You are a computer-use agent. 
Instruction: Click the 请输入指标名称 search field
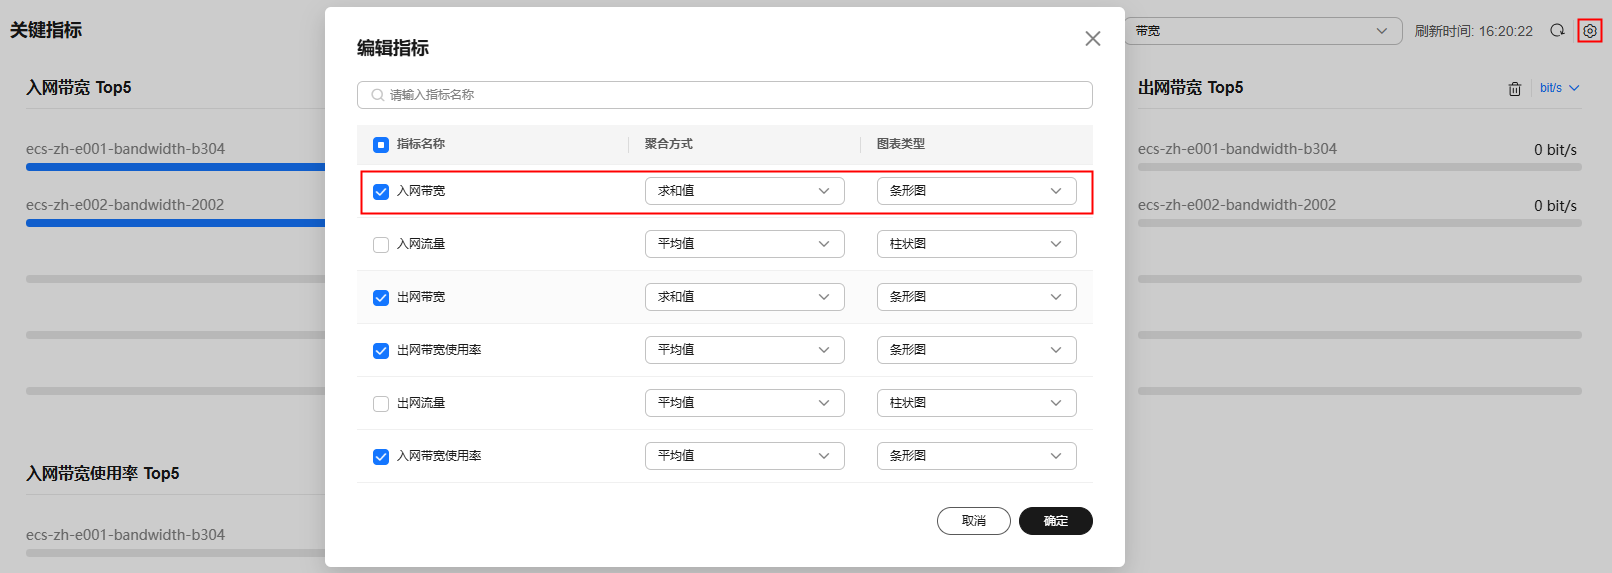click(724, 95)
